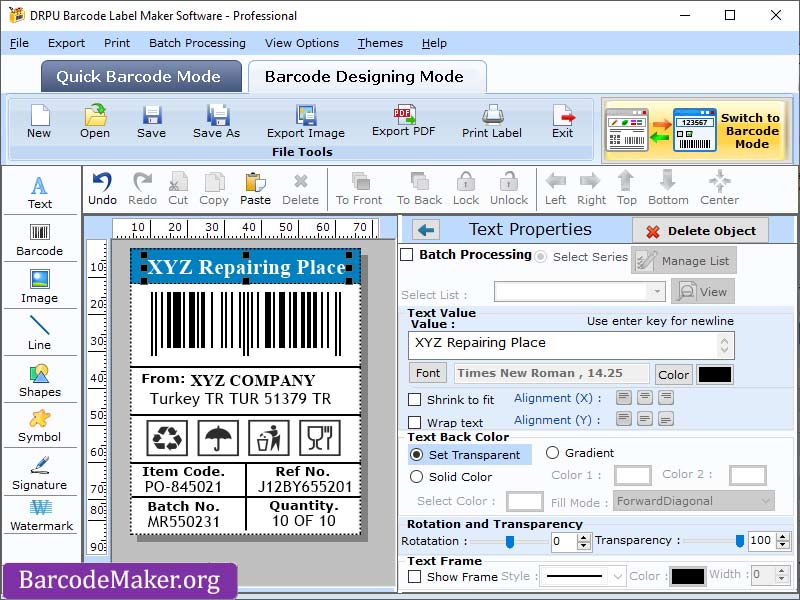
Task: Open the Themes menu
Action: click(x=379, y=43)
